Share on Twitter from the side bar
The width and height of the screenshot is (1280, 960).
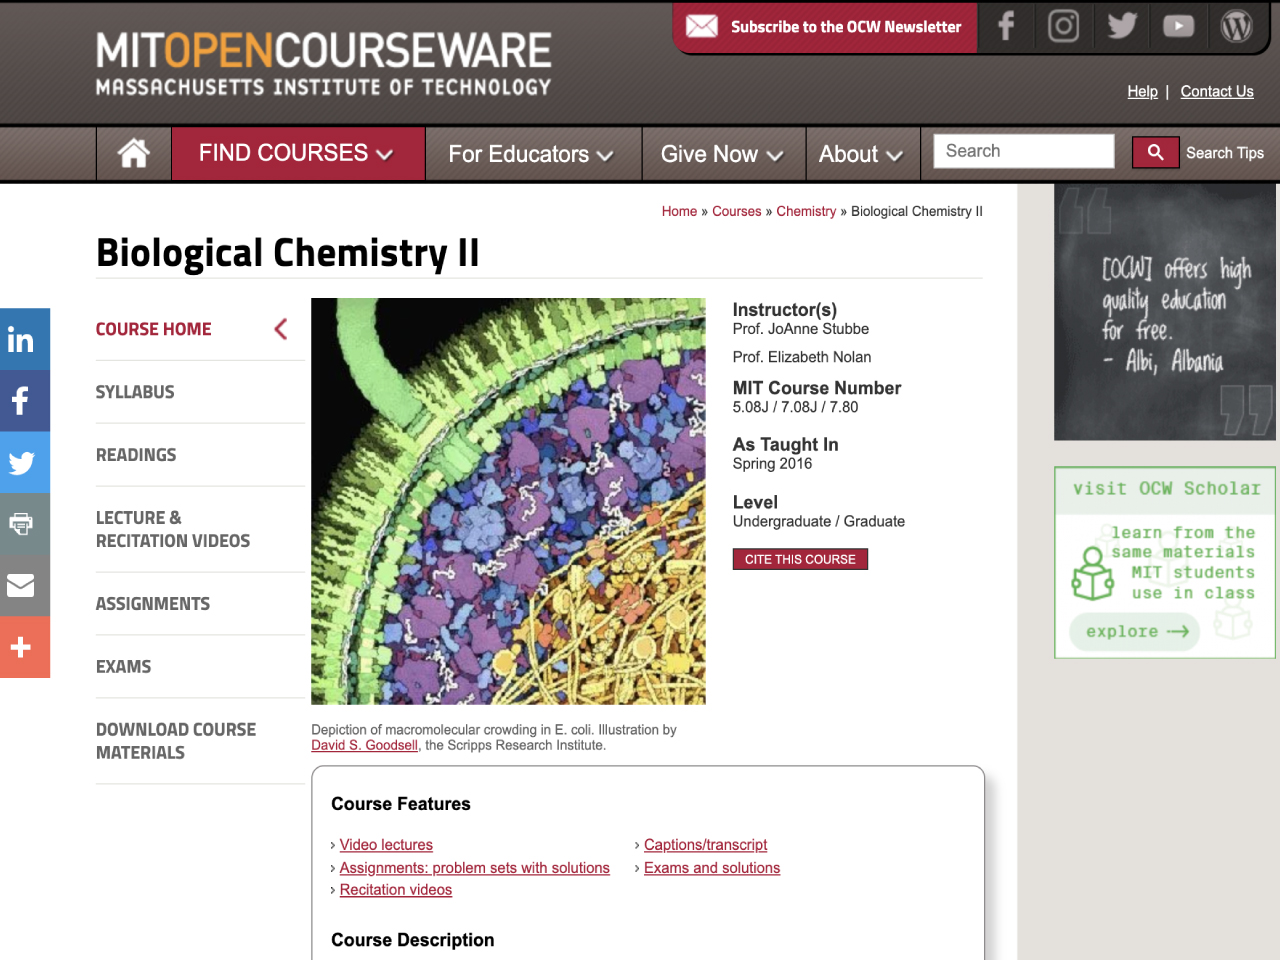tap(25, 463)
